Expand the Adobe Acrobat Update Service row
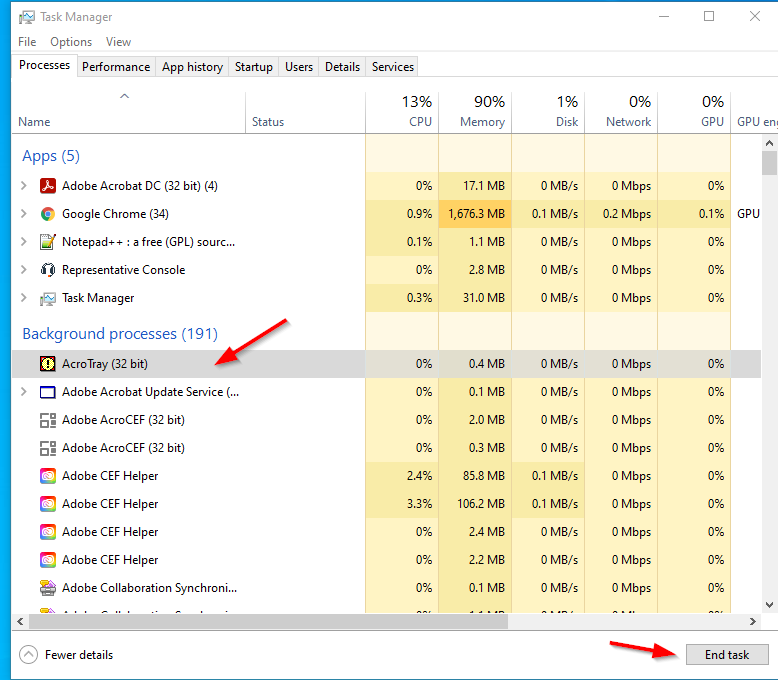The width and height of the screenshot is (778, 680). (x=24, y=392)
